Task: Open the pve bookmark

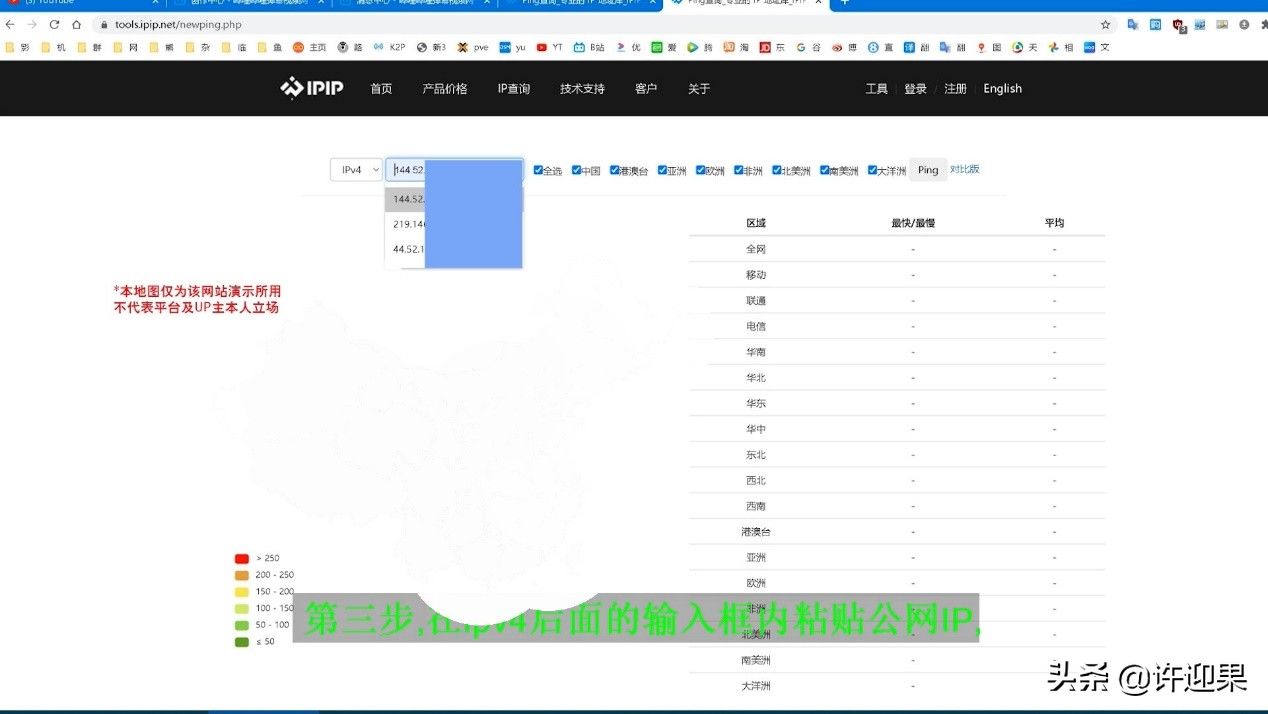Action: (x=473, y=47)
